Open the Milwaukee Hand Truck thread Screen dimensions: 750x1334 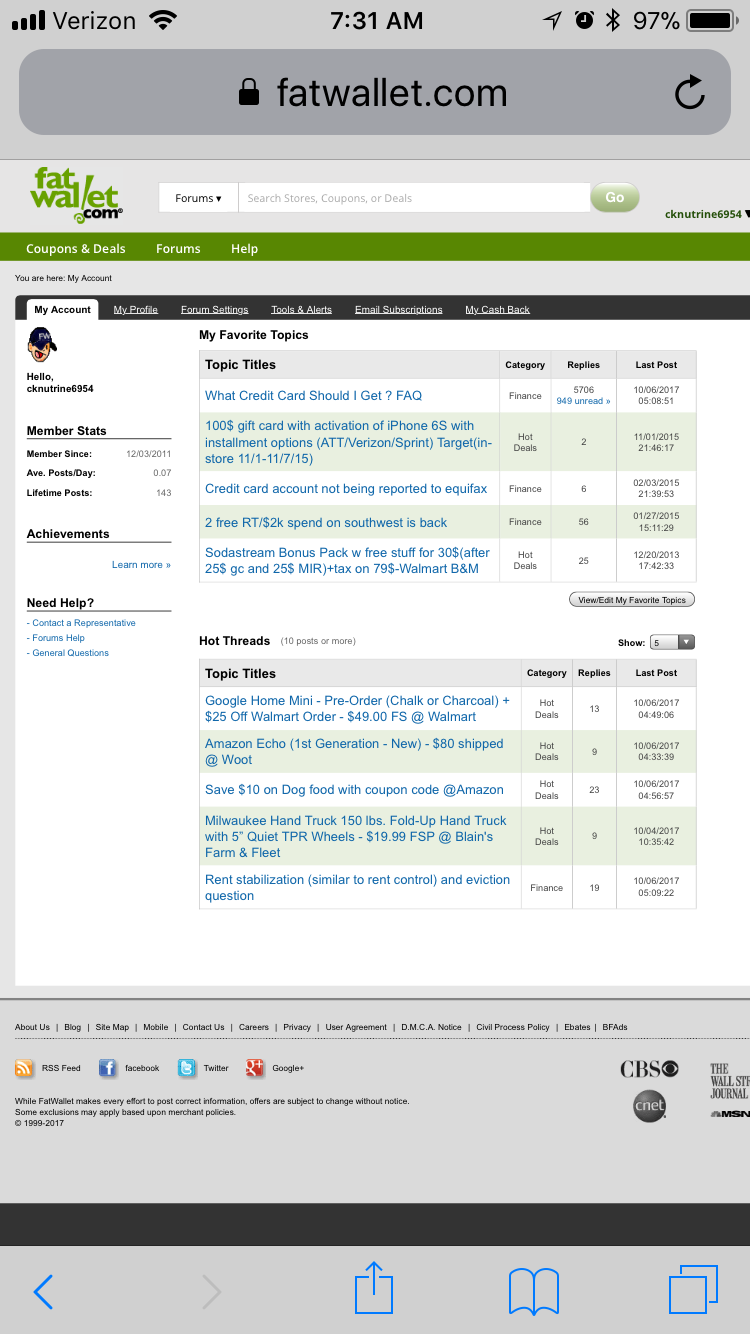click(356, 836)
